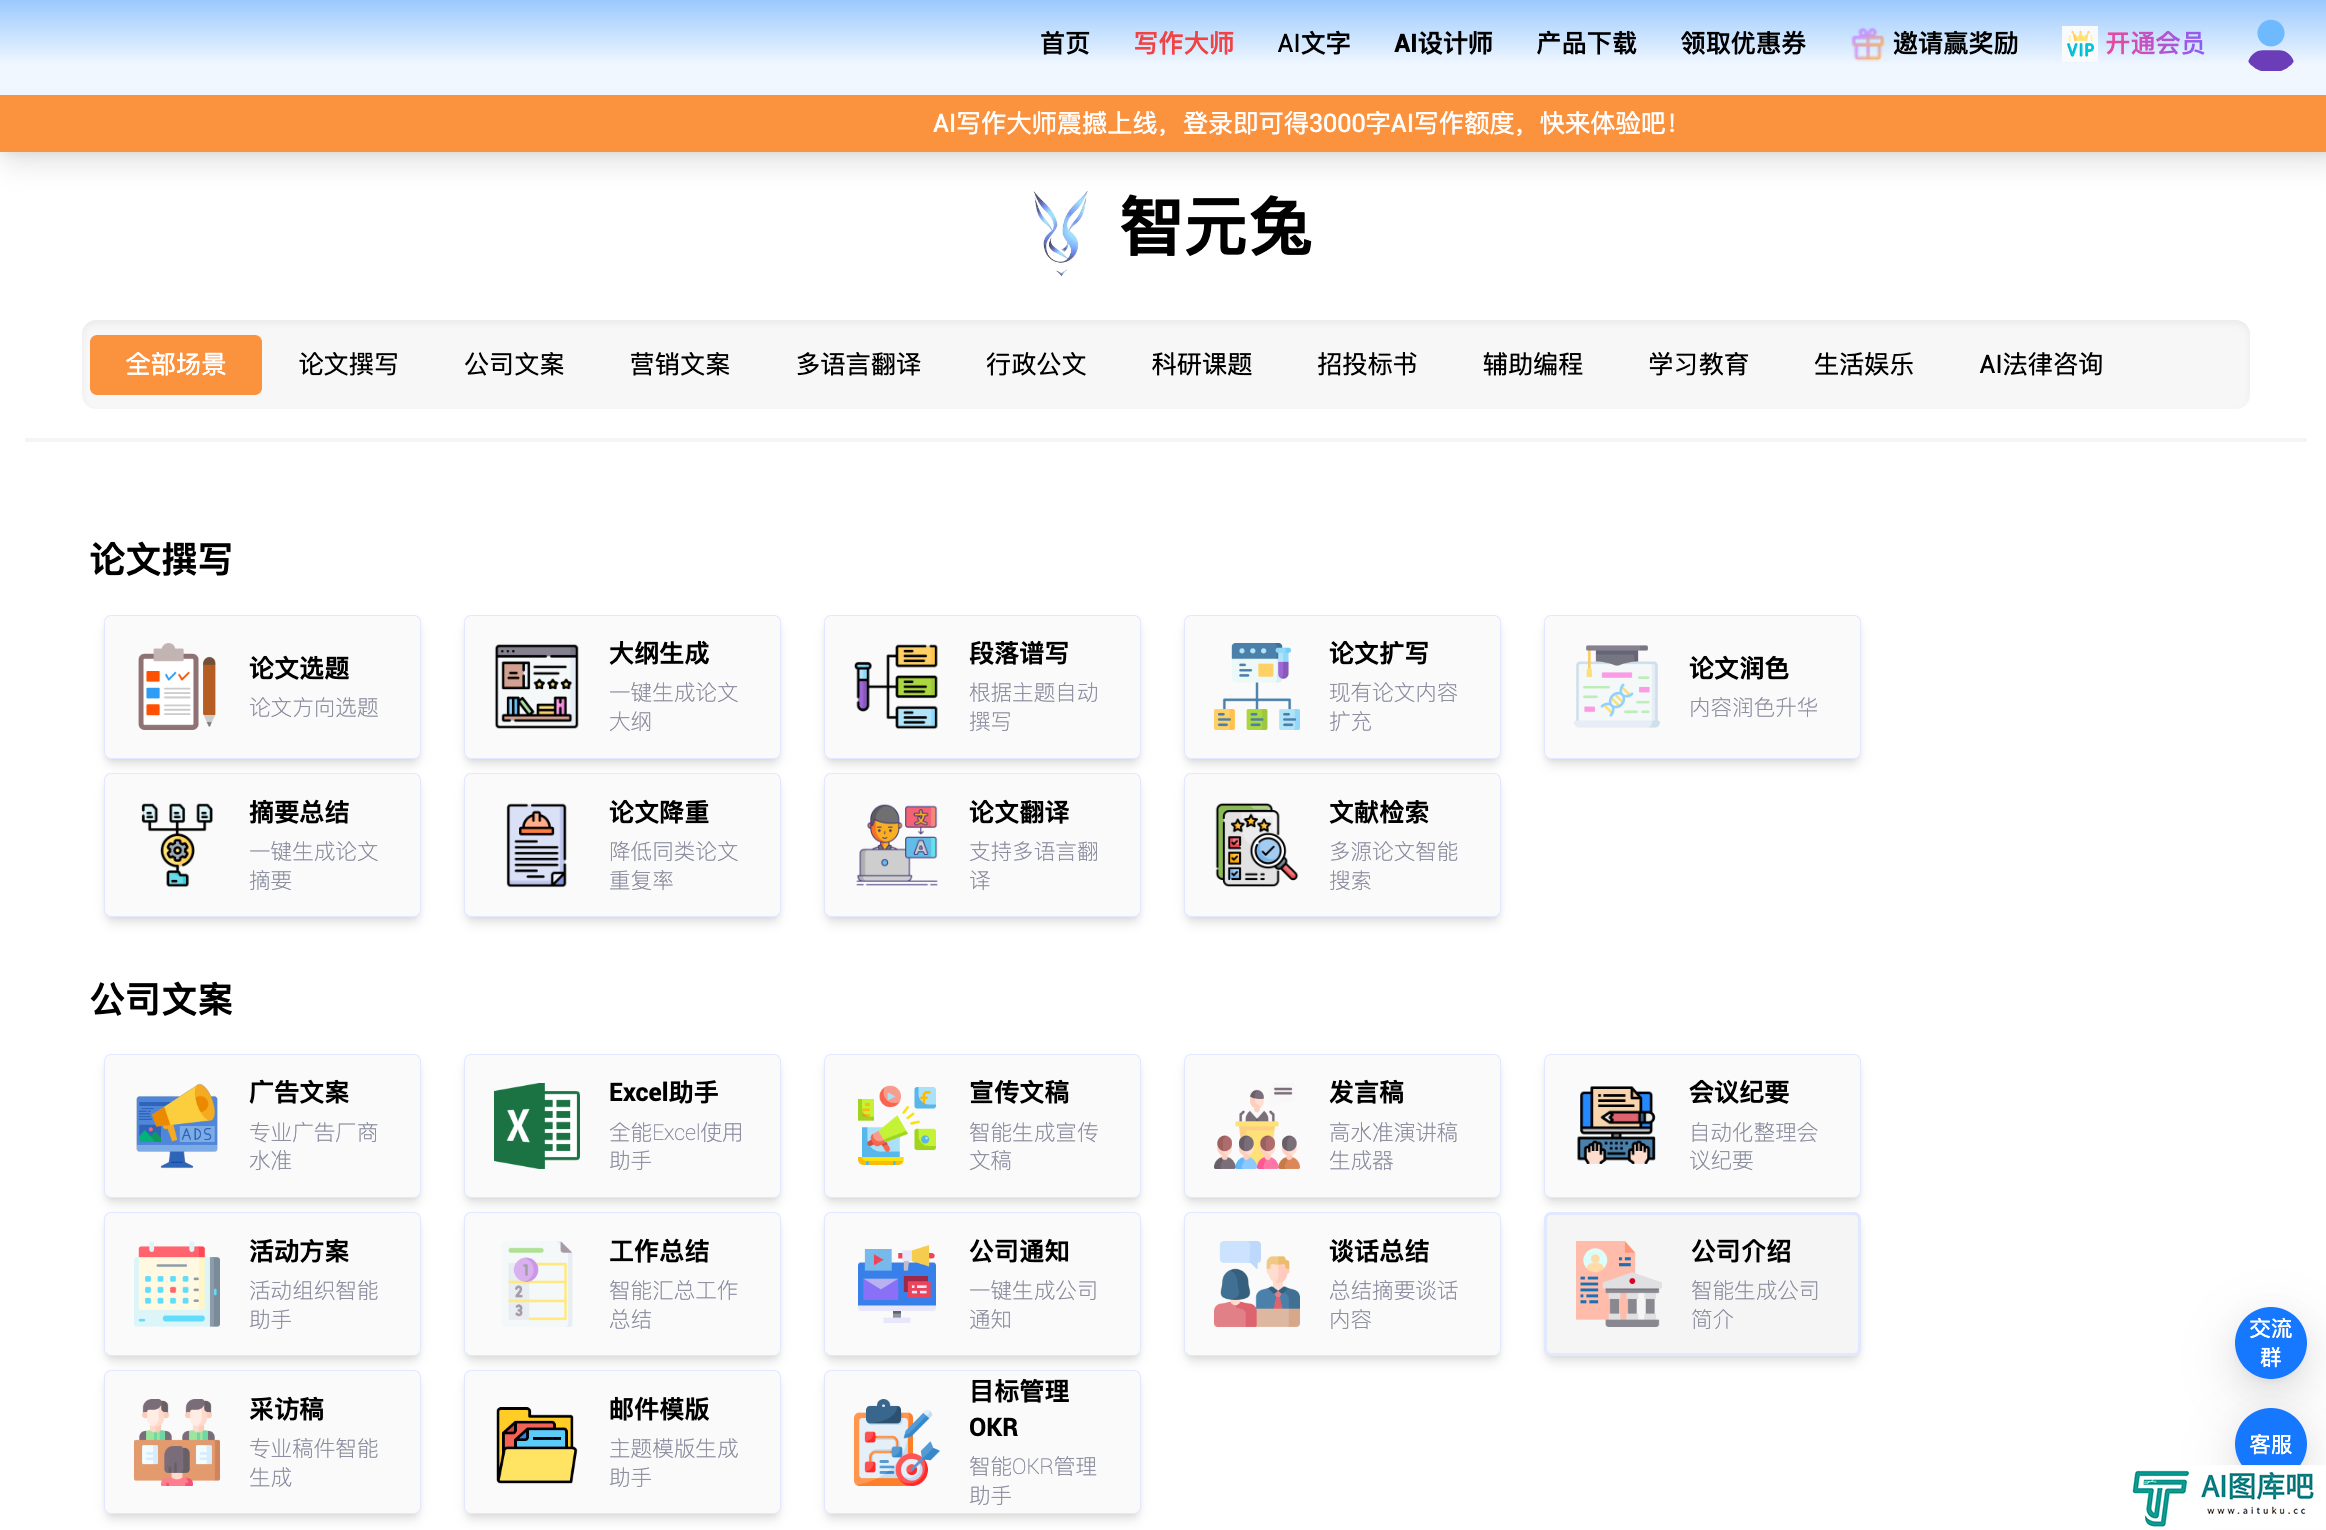Go to 首页 in top navigation
Screen dimensions: 2326x1530
[1065, 44]
